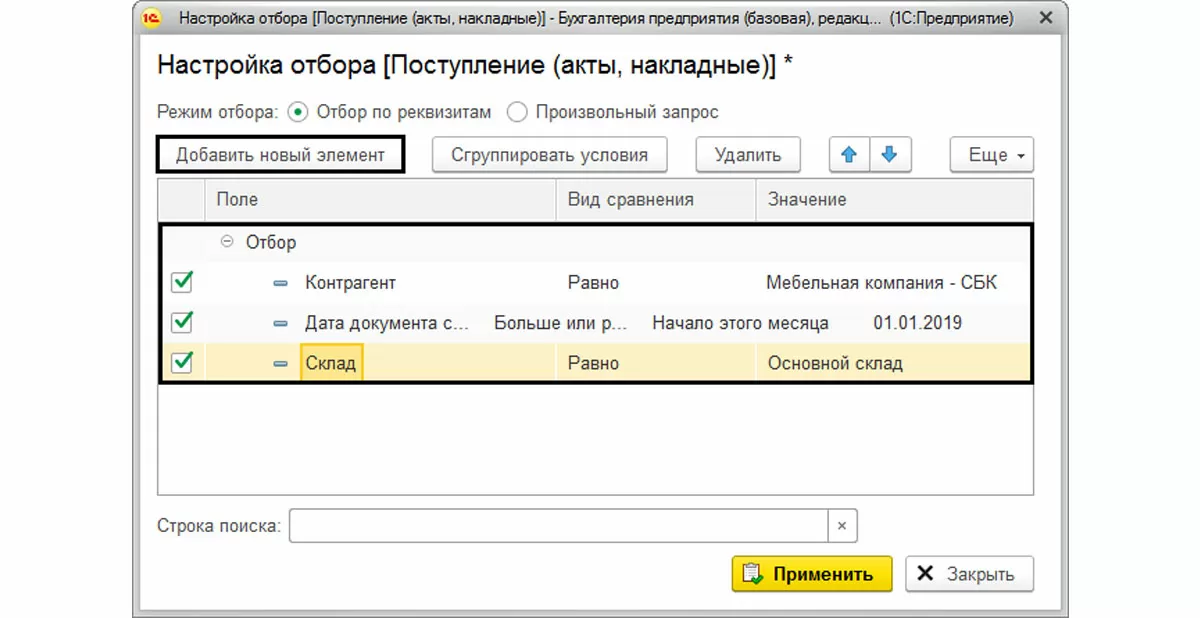Click the dash icon beside Склад
Image resolution: width=1200 pixels, height=618 pixels.
(x=281, y=363)
